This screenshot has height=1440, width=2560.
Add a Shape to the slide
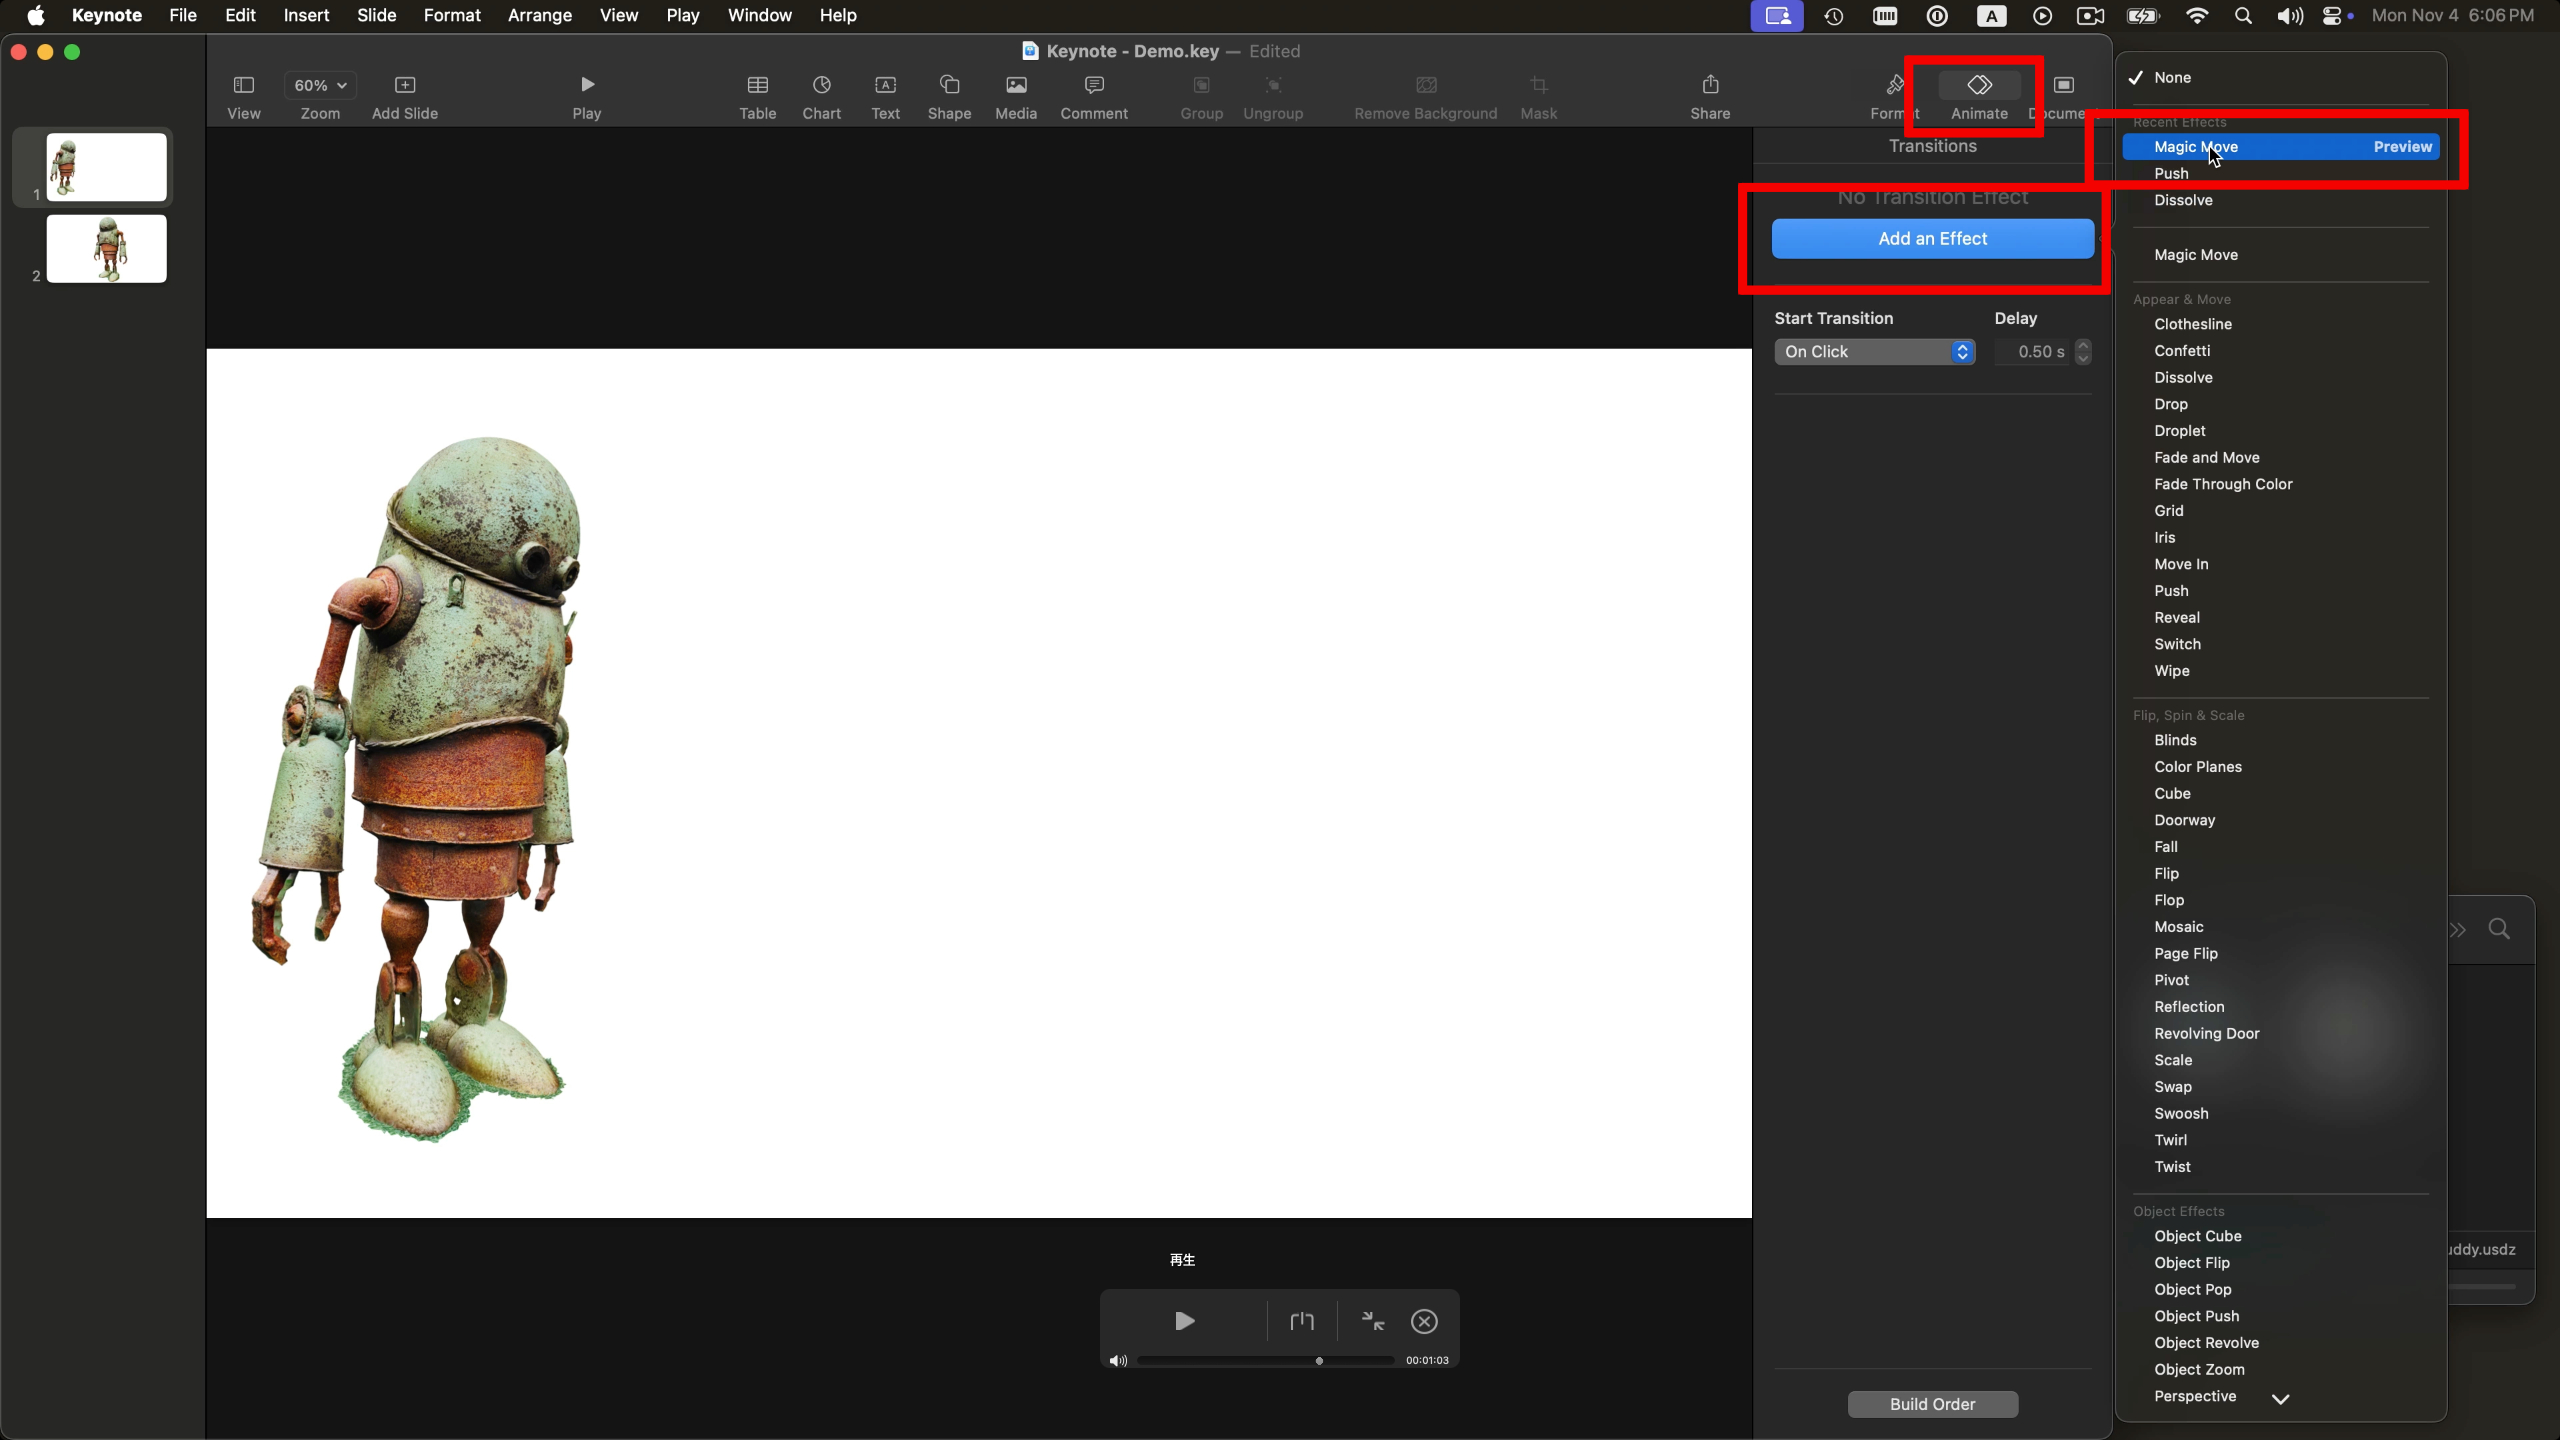[x=948, y=95]
